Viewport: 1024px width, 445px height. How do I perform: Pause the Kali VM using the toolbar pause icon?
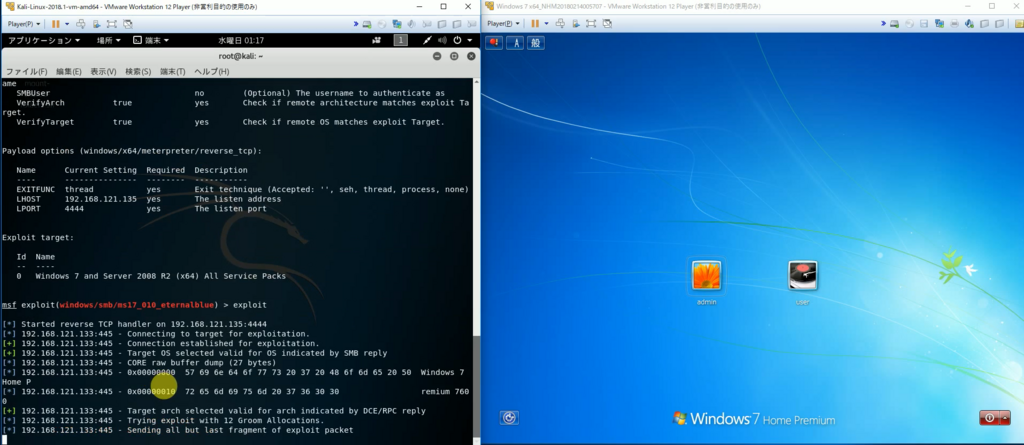[x=56, y=24]
